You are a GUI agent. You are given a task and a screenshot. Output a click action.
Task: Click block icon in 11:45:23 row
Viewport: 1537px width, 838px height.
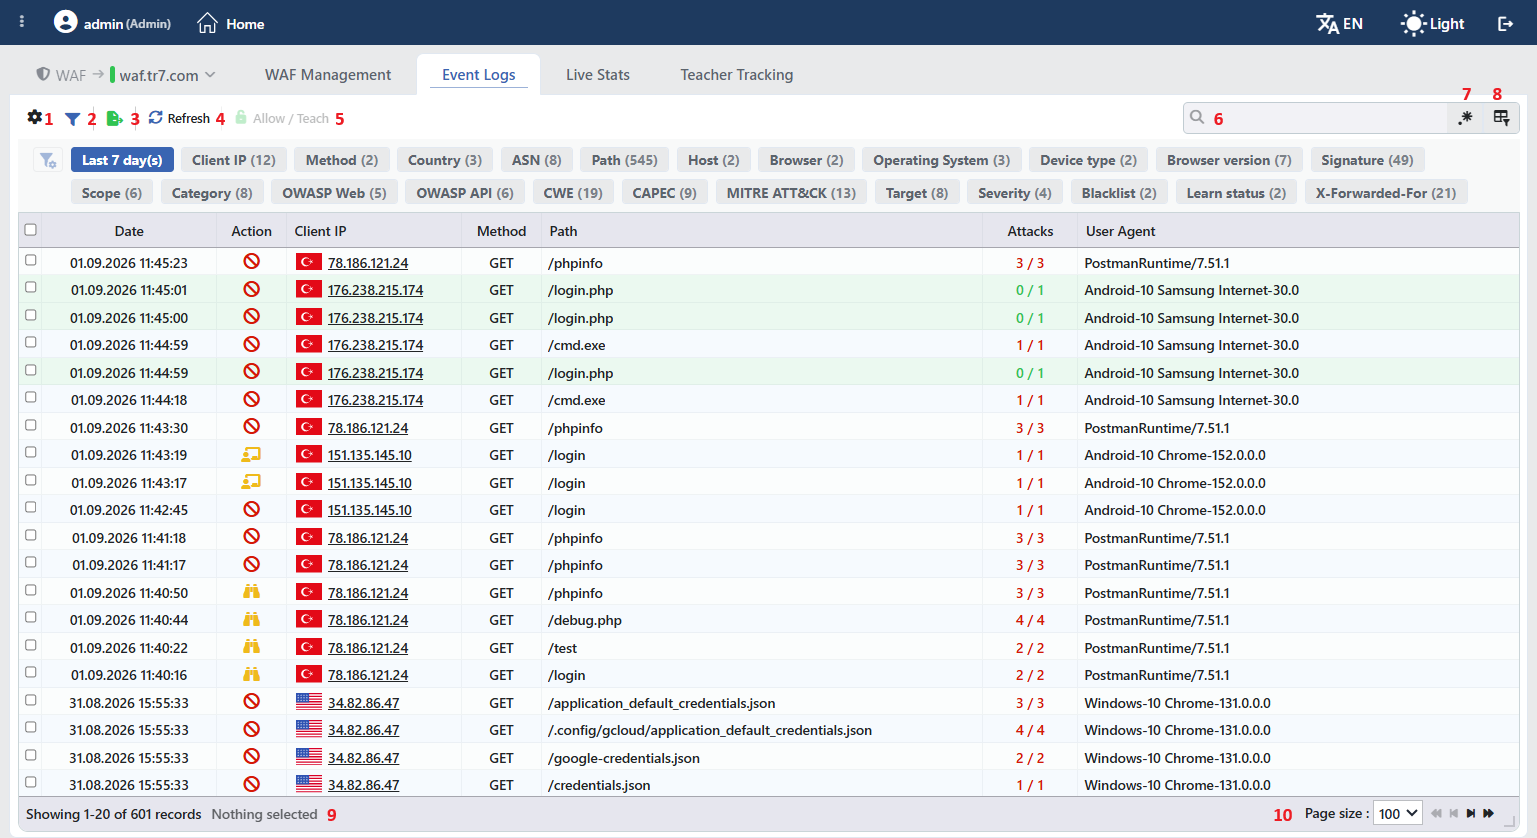pyautogui.click(x=251, y=261)
